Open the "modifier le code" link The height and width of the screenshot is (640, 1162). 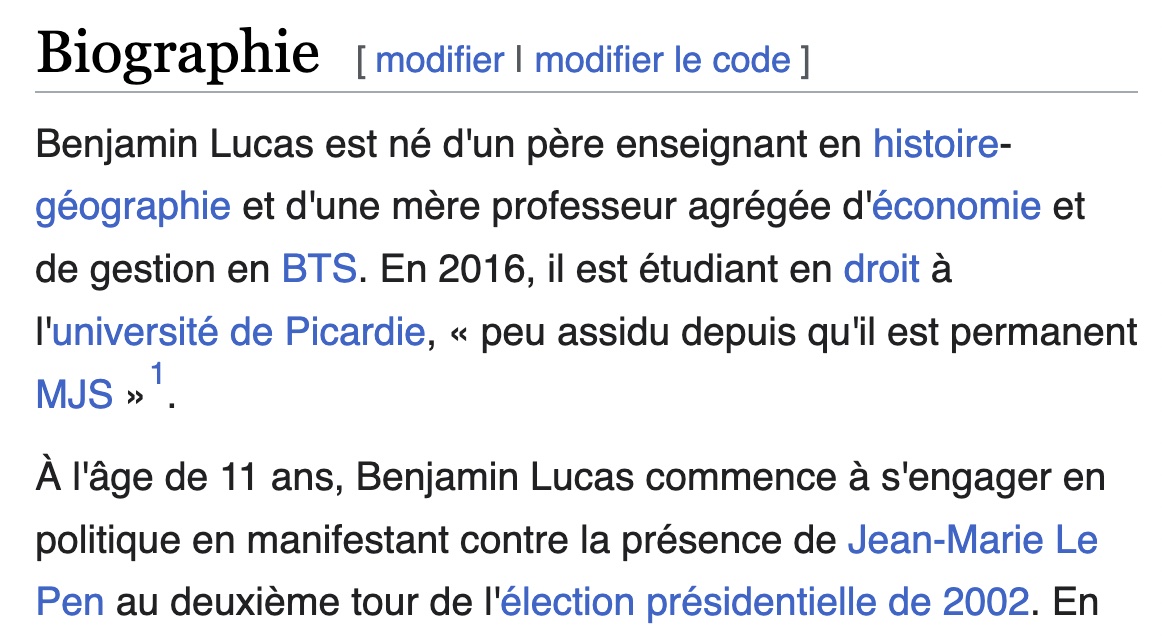coord(663,60)
